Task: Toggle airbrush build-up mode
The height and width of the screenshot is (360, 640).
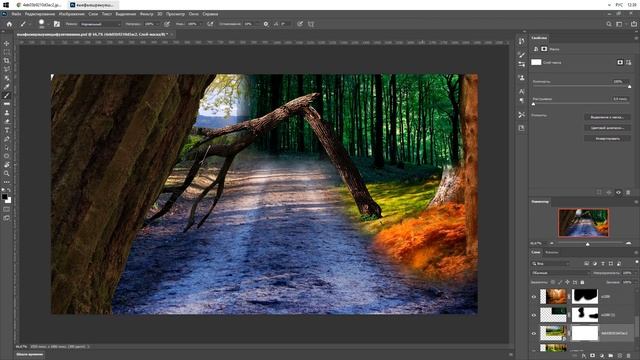Action: tap(210, 24)
